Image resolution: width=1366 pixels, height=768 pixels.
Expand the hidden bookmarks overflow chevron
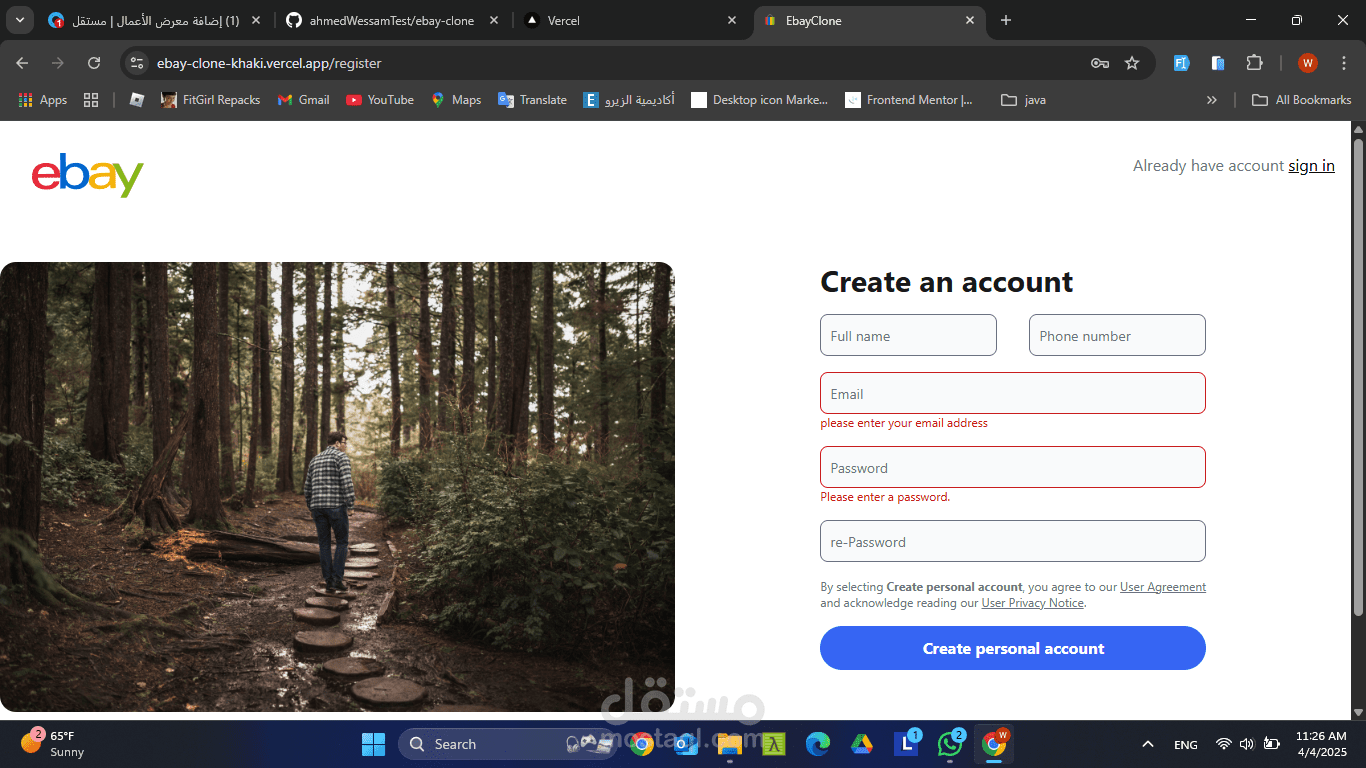pos(1212,100)
